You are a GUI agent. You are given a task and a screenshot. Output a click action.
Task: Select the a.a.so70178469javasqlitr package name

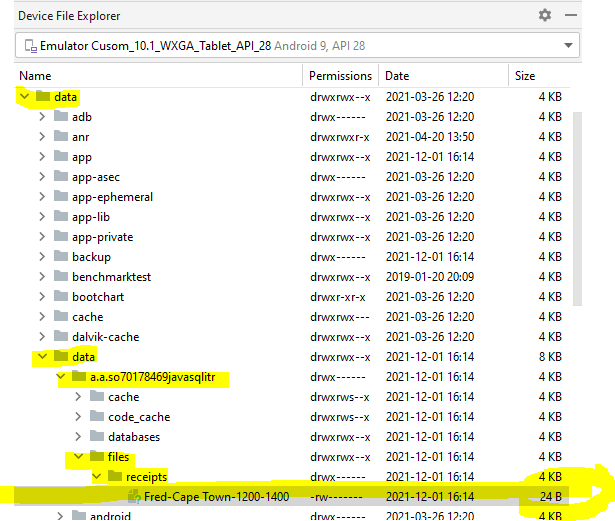point(153,377)
